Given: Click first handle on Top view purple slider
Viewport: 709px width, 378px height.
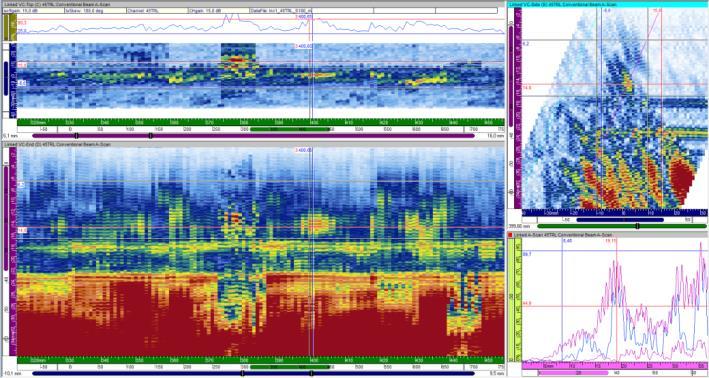Looking at the screenshot, I should (x=76, y=135).
